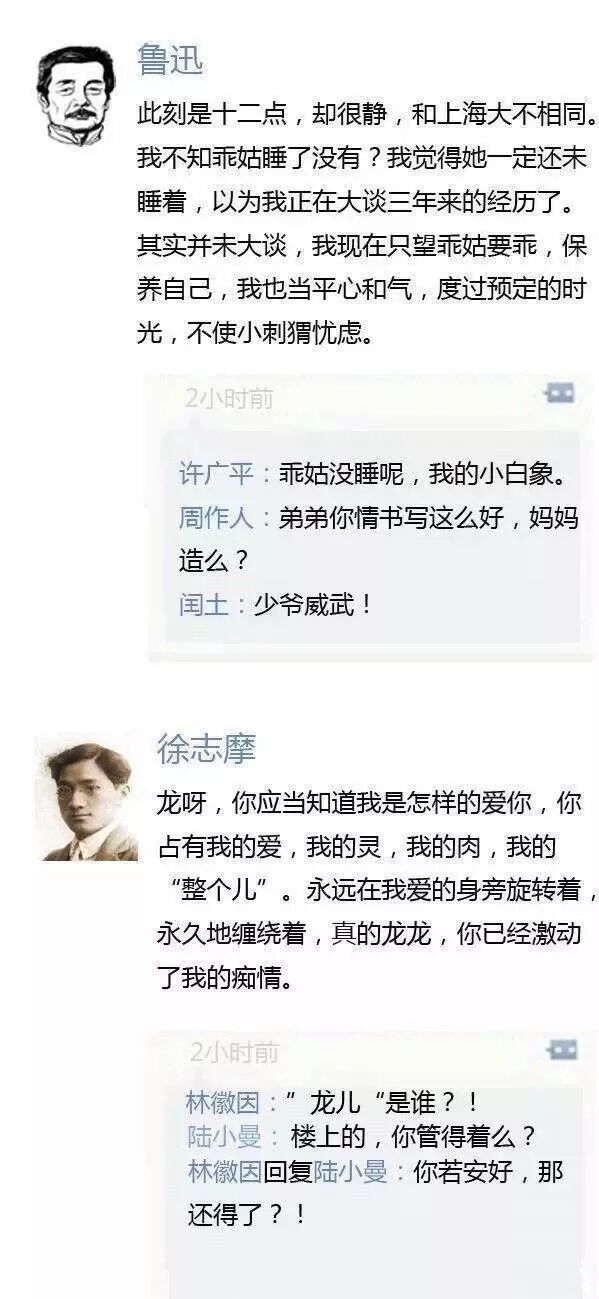Open the 徐志摩 profile name

coord(206,749)
